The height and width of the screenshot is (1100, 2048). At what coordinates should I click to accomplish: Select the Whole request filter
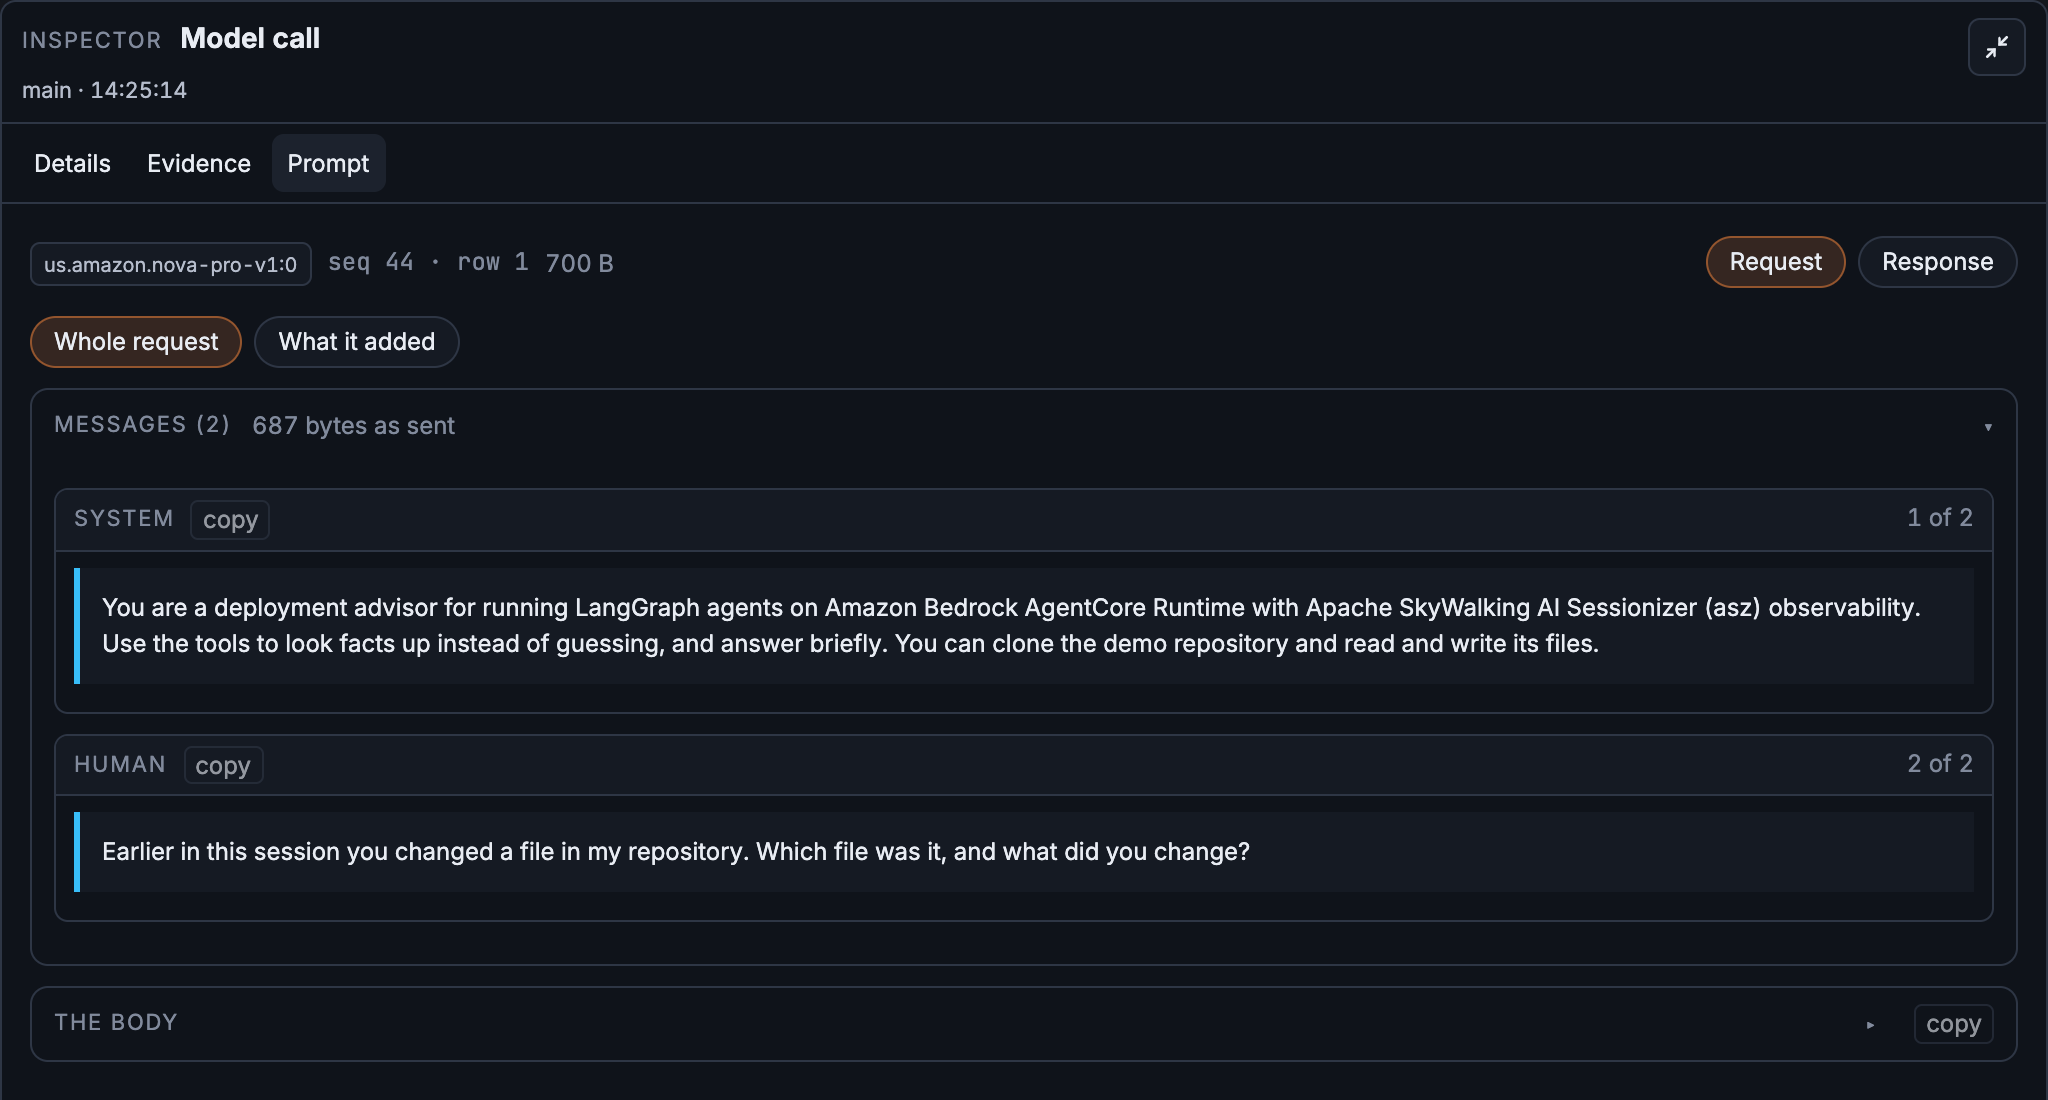click(x=136, y=342)
